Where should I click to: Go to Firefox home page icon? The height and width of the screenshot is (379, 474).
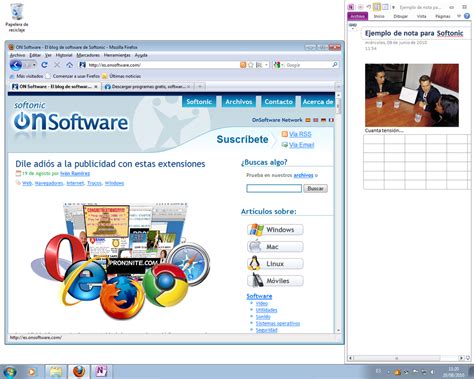click(69, 65)
